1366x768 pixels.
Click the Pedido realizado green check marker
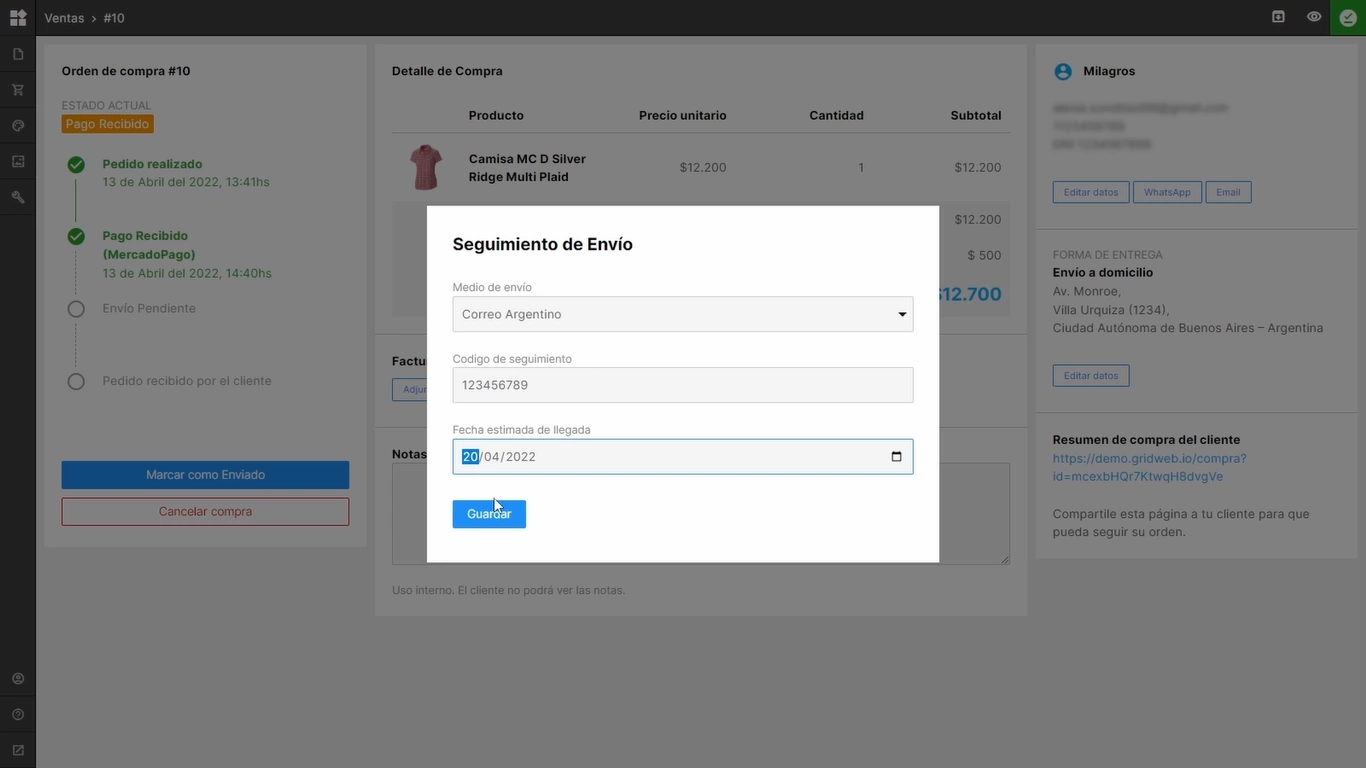(76, 165)
